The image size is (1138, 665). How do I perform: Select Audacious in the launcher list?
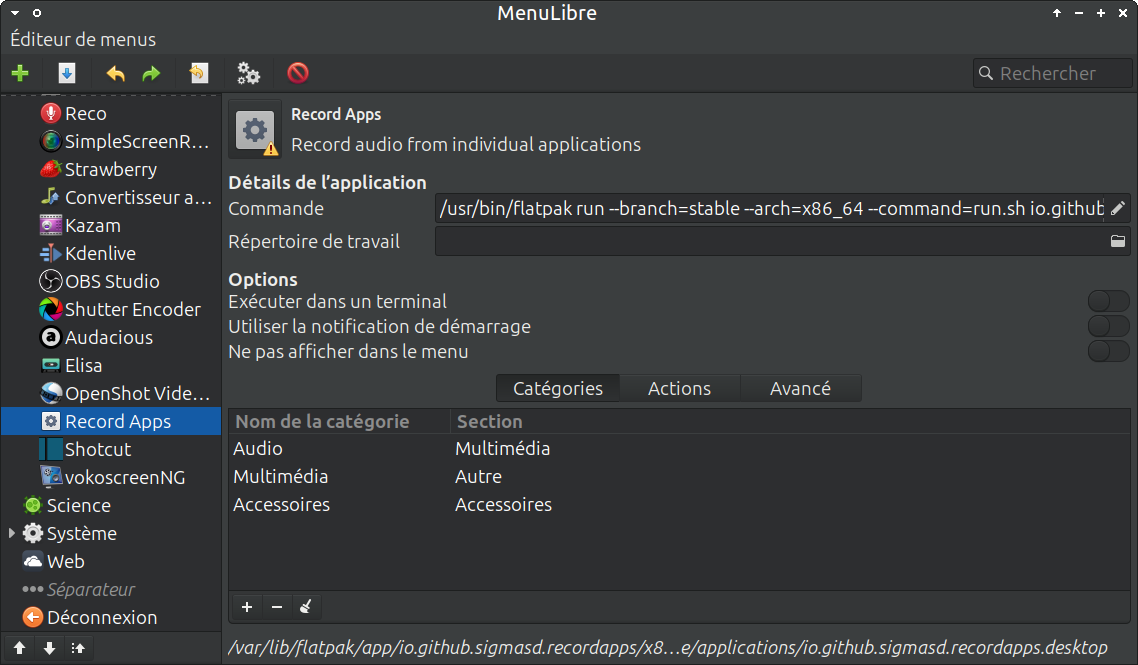(111, 337)
